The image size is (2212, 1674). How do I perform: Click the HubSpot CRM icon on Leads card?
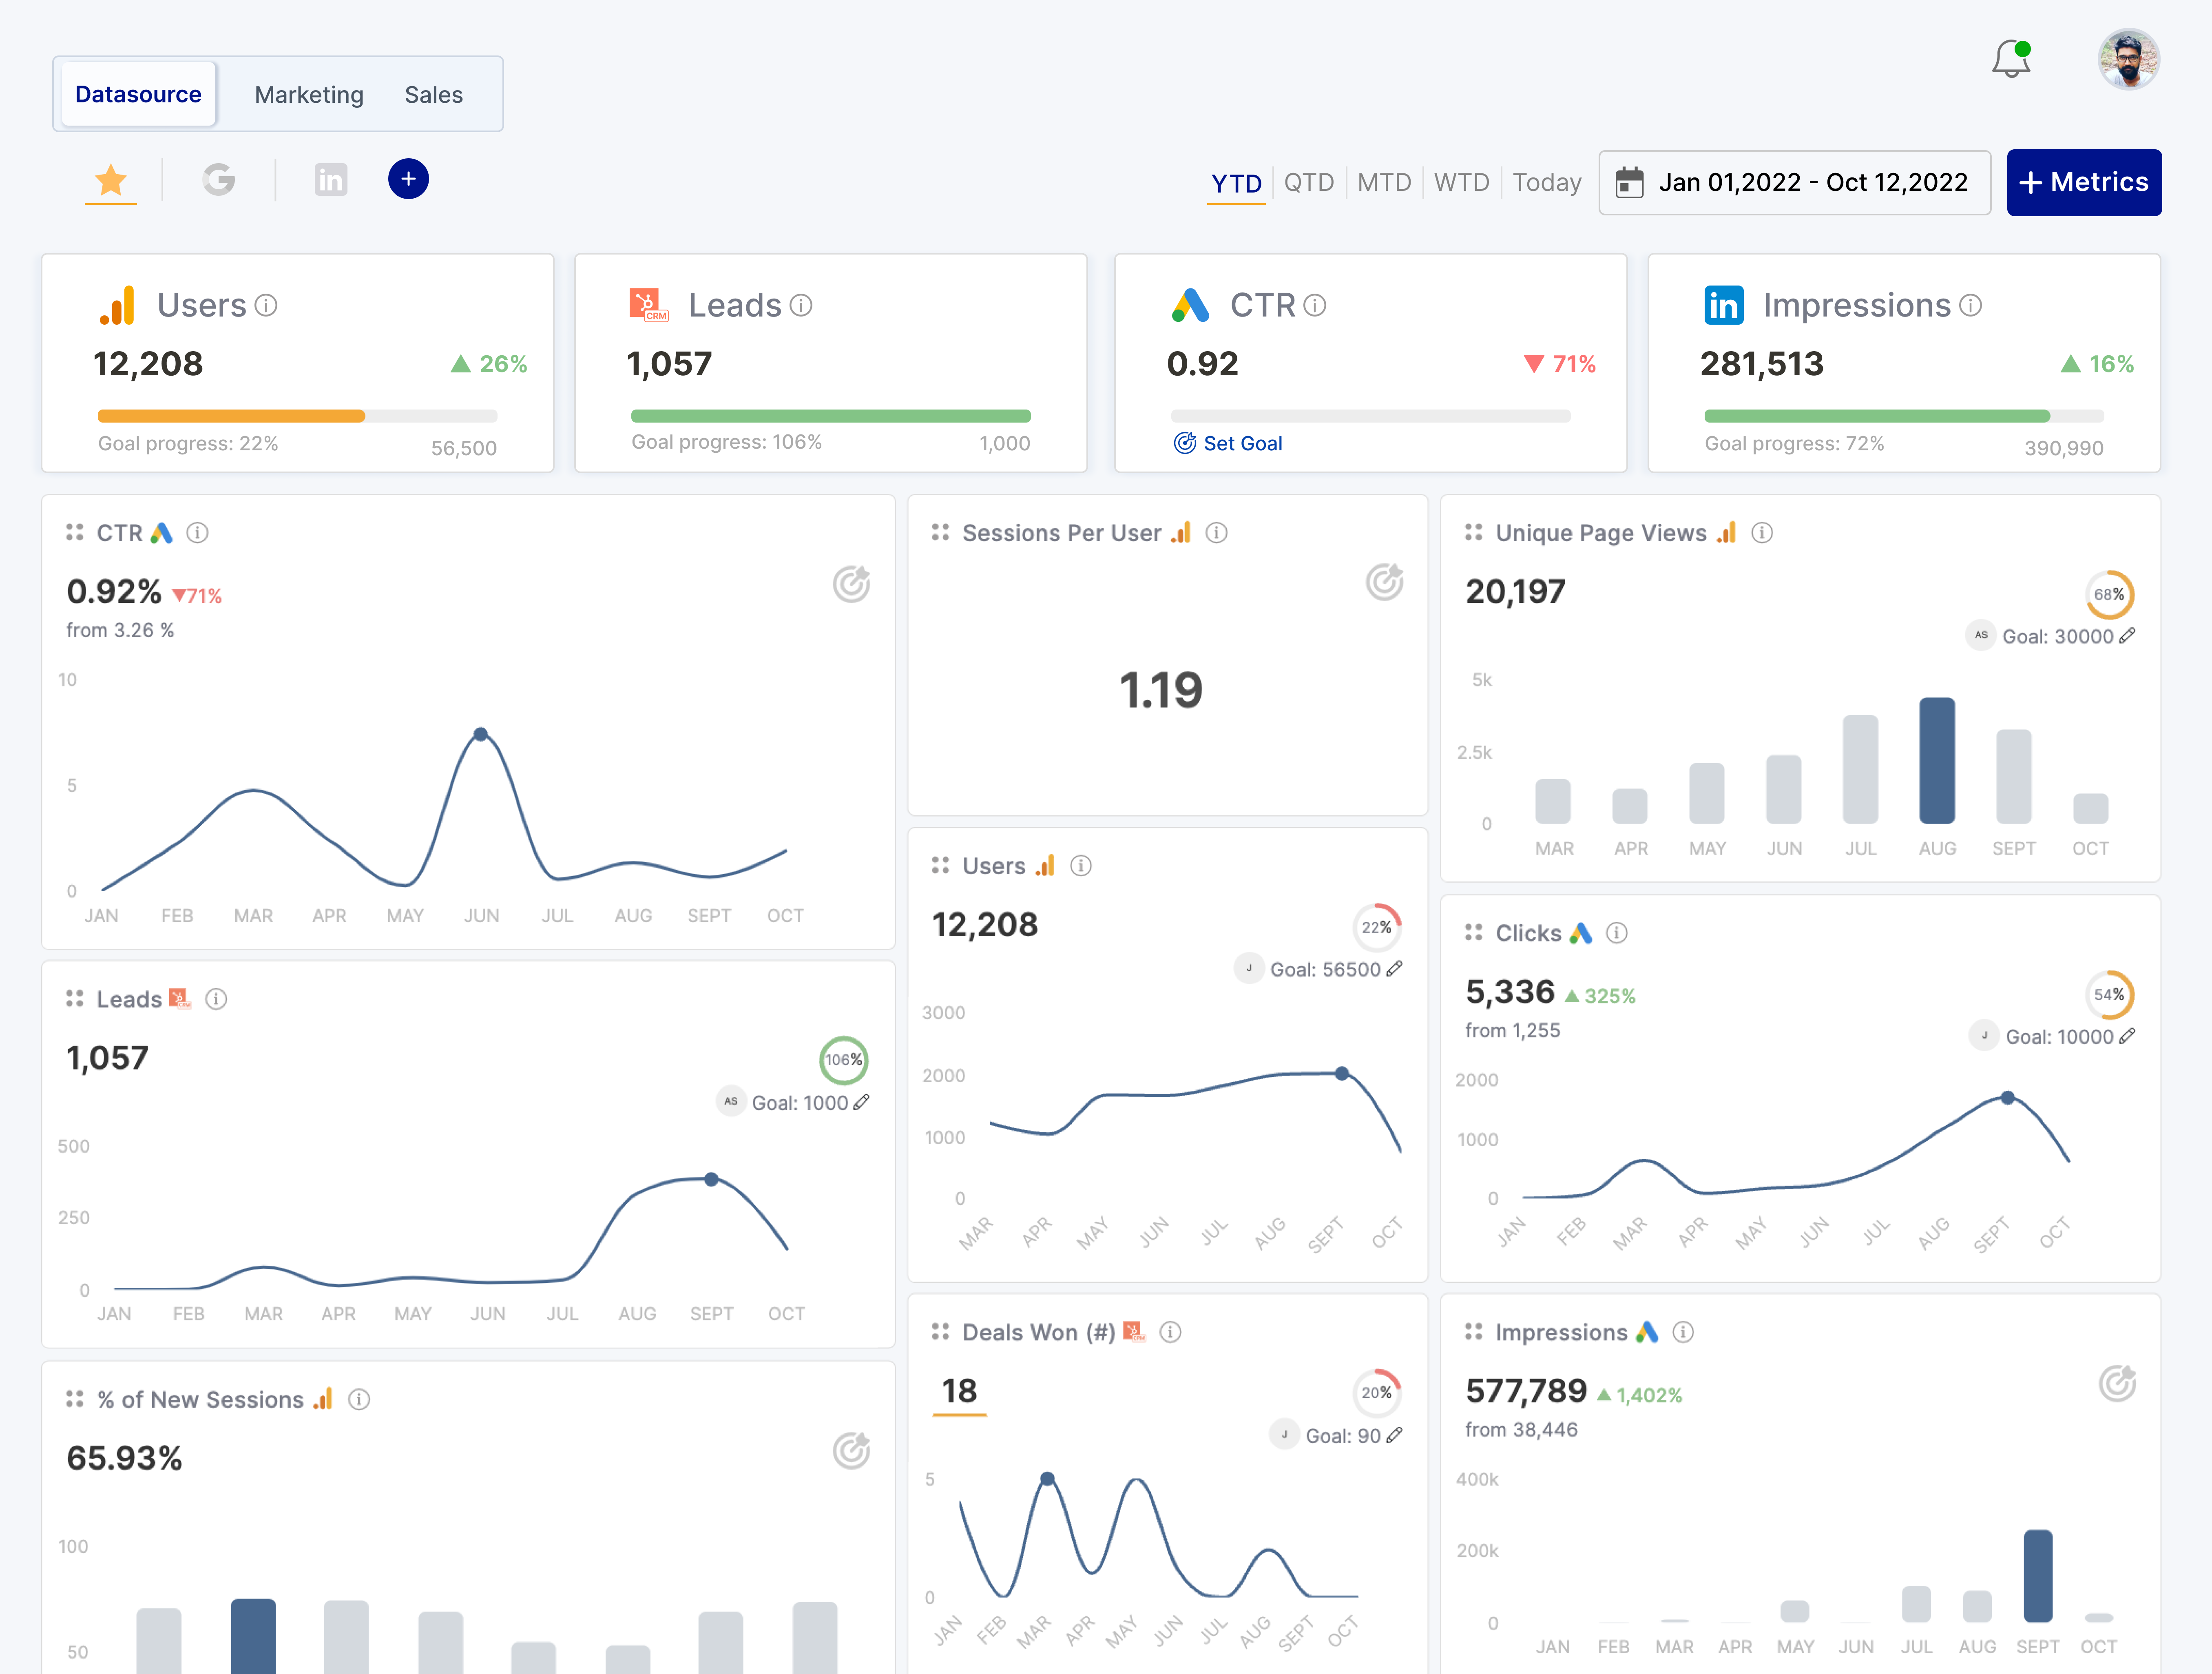click(648, 304)
